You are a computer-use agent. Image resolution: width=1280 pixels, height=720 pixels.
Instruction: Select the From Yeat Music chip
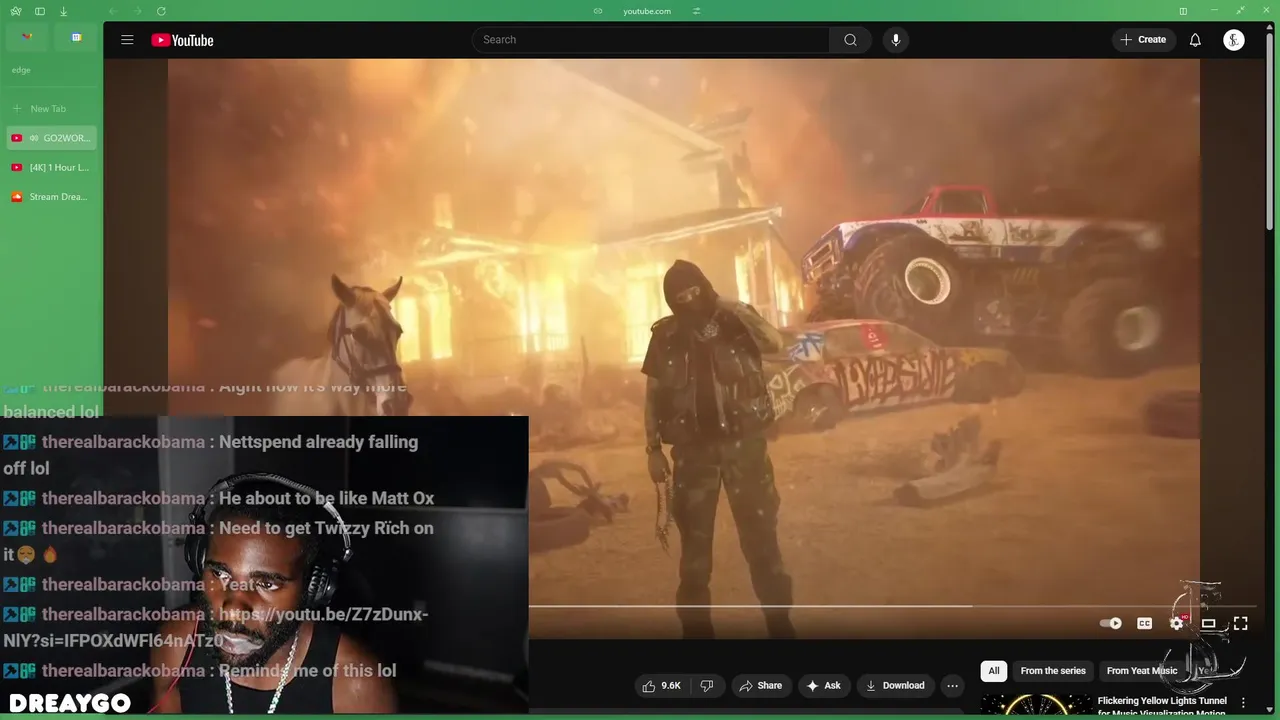[x=1142, y=671]
